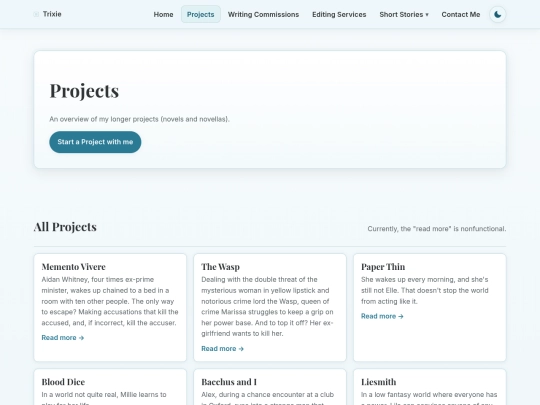The height and width of the screenshot is (405, 540).
Task: Open Editing Services page
Action: pos(339,14)
